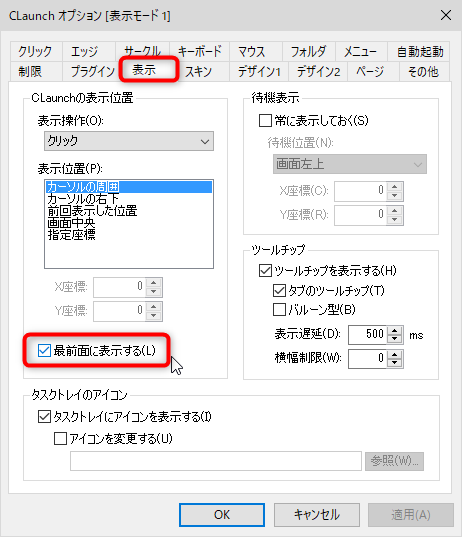Toggle ツールチップを表示する checkbox
Image resolution: width=462 pixels, height=537 pixels.
pyautogui.click(x=265, y=271)
